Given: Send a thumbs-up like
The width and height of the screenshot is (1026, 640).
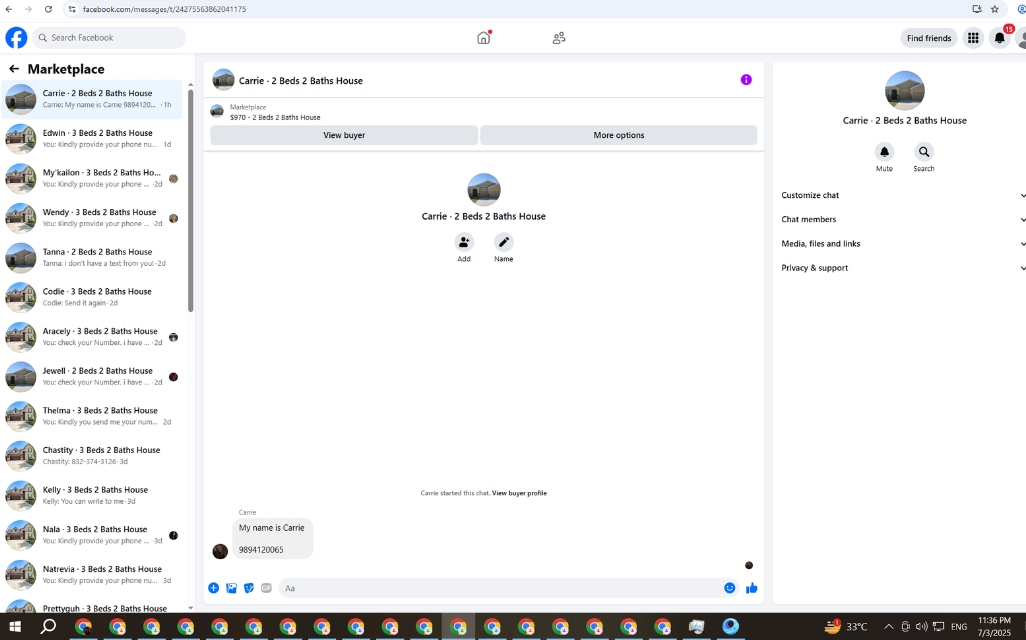Looking at the screenshot, I should click(x=751, y=588).
